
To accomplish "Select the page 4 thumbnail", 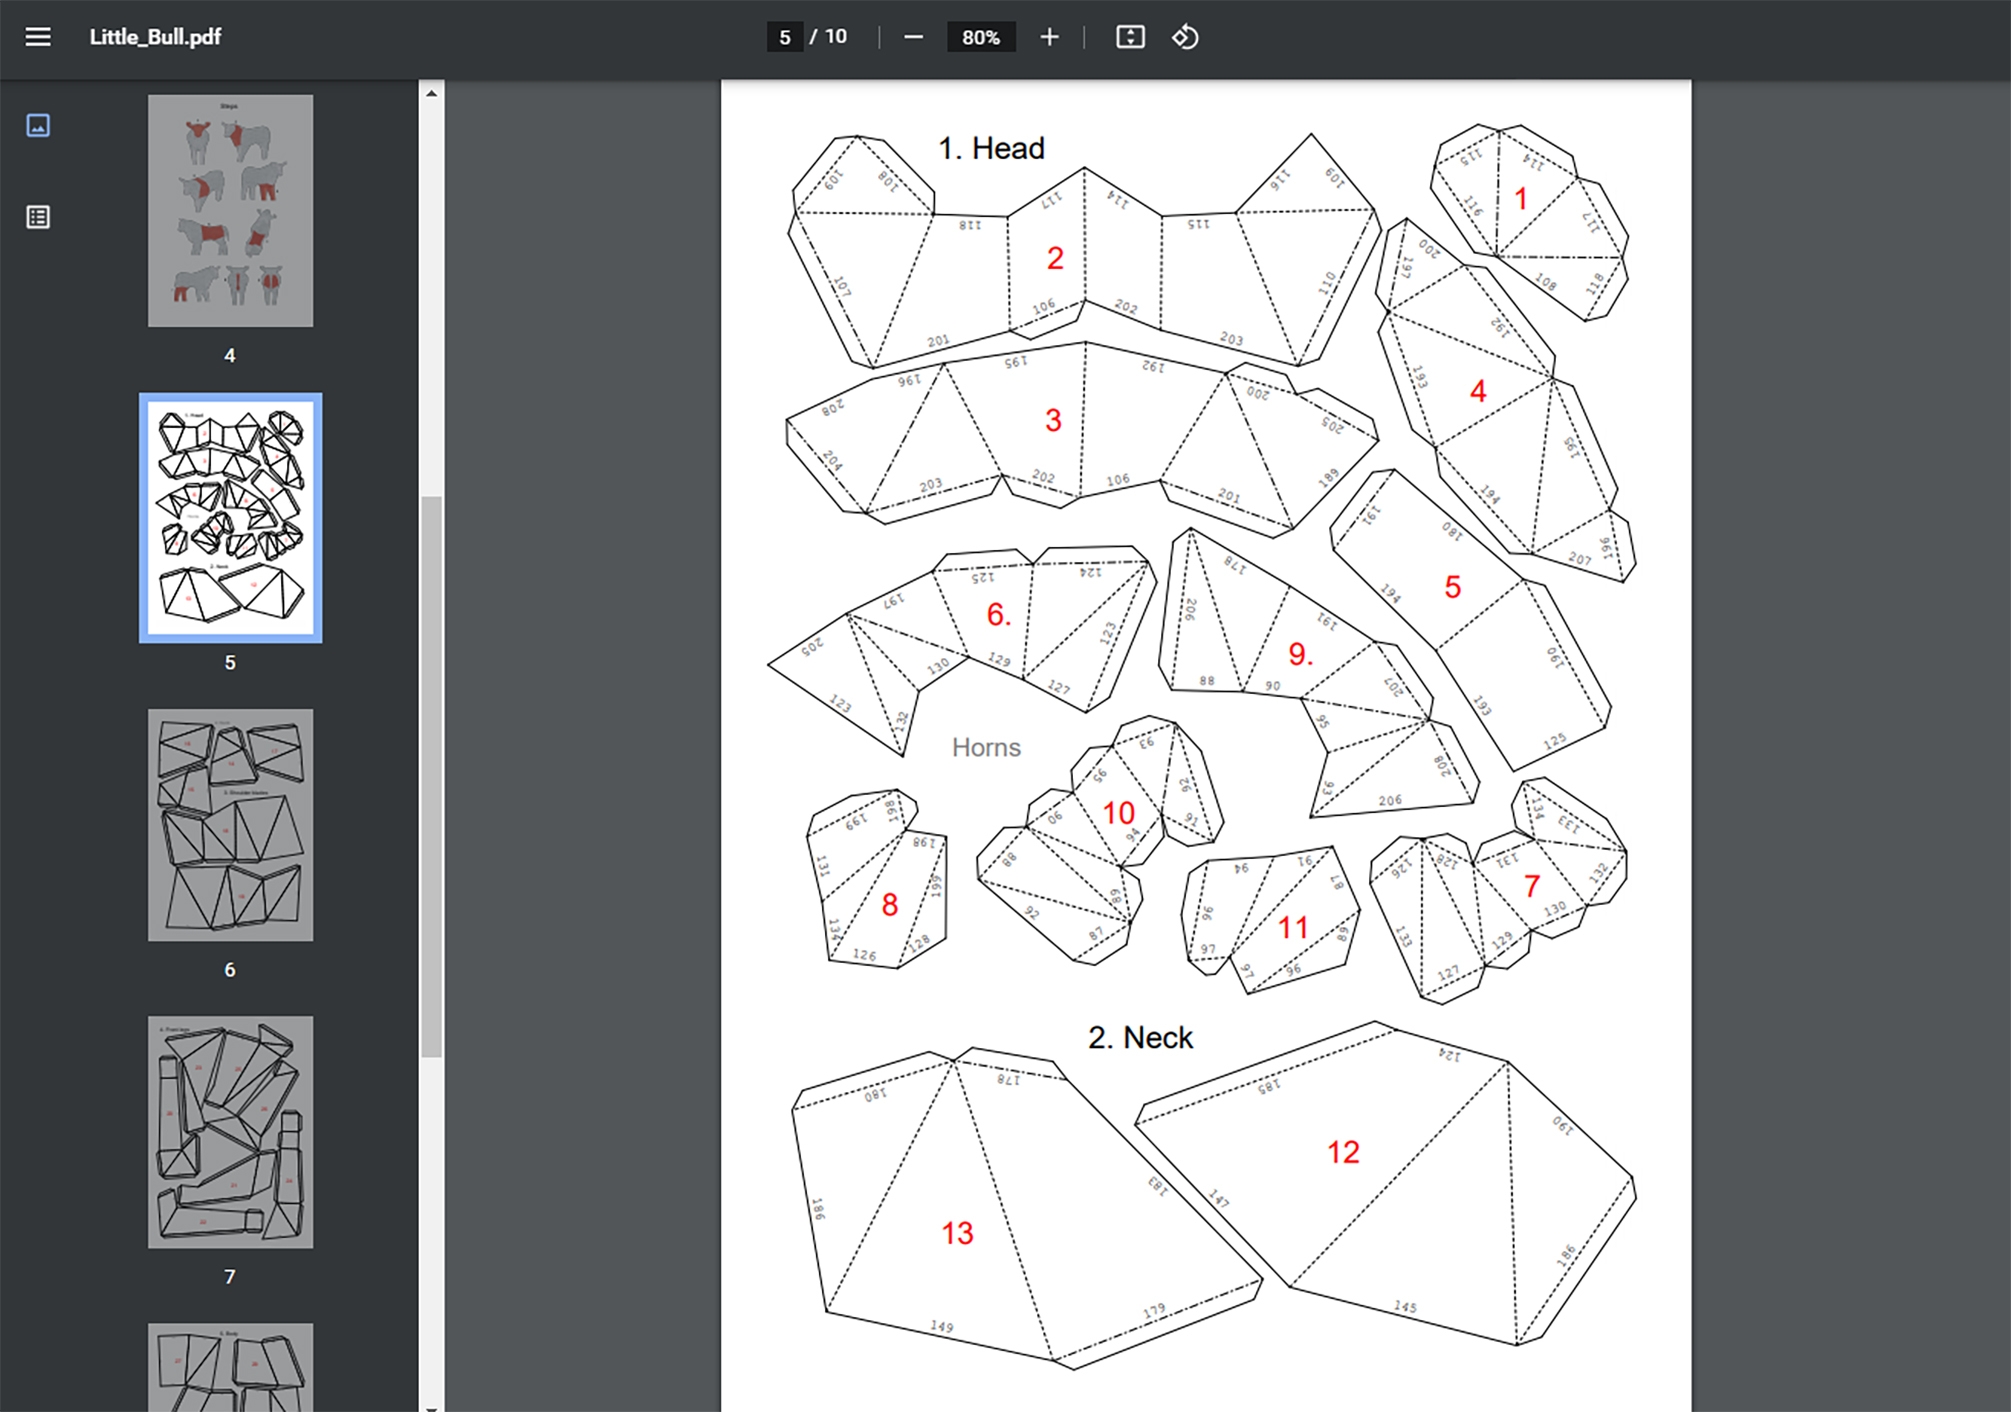I will (230, 213).
